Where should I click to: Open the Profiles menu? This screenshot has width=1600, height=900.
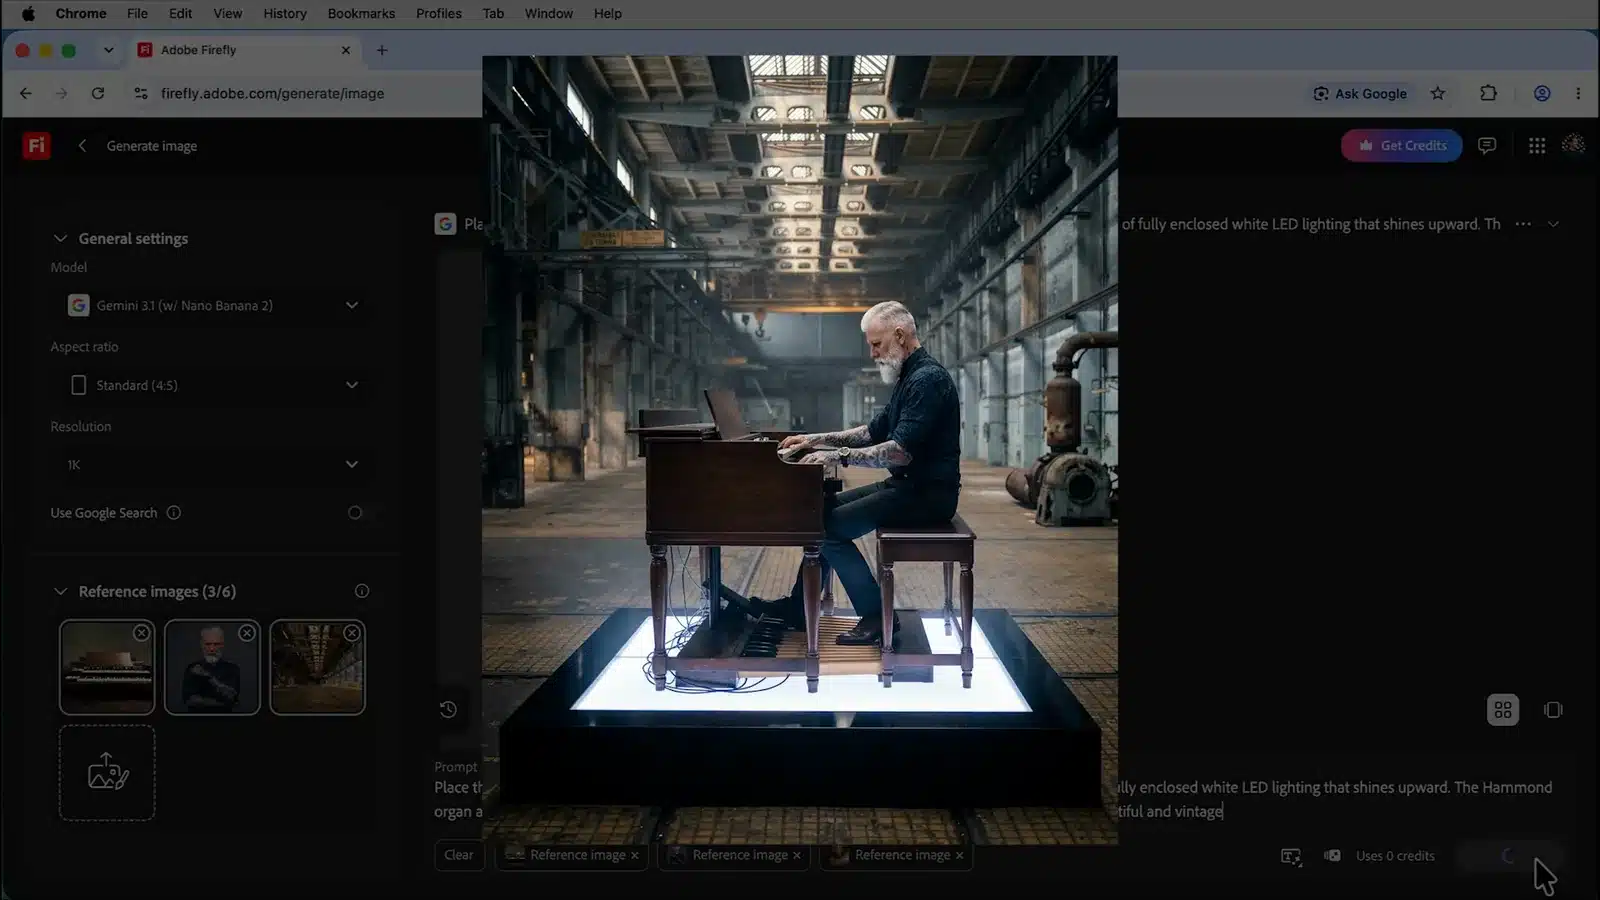pos(439,13)
